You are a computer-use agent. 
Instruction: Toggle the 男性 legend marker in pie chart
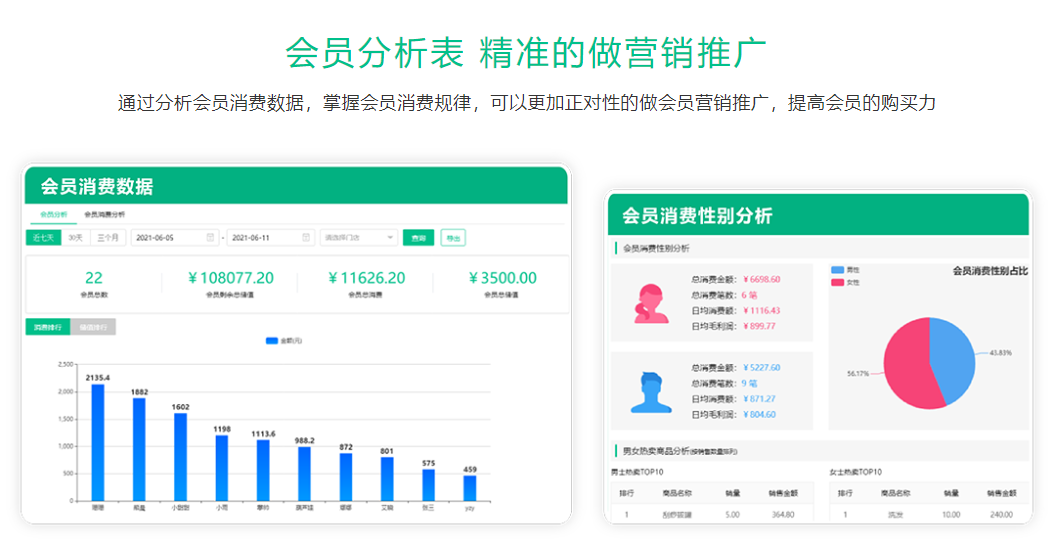click(x=837, y=270)
